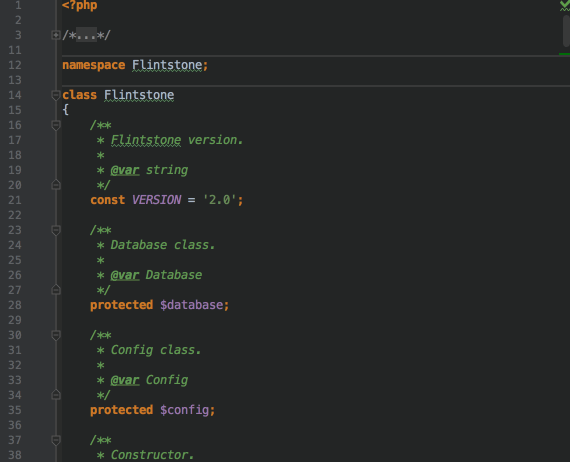Place cursor on the VERSION constant
This screenshot has height=462, width=570.
pyautogui.click(x=156, y=200)
